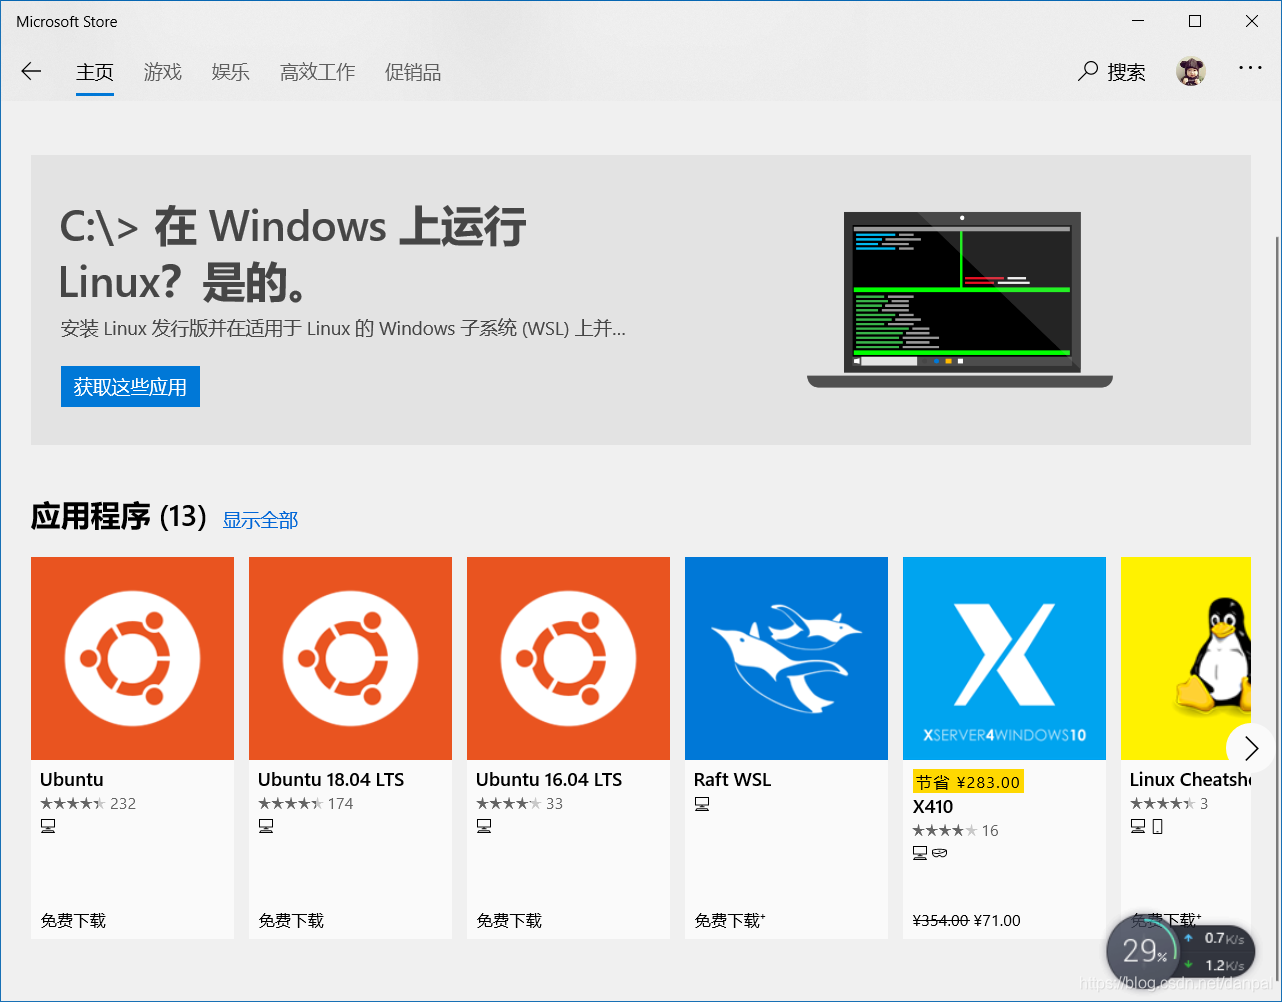Open the Raft WSL dolphin tile
Viewport: 1282px width, 1002px height.
786,658
